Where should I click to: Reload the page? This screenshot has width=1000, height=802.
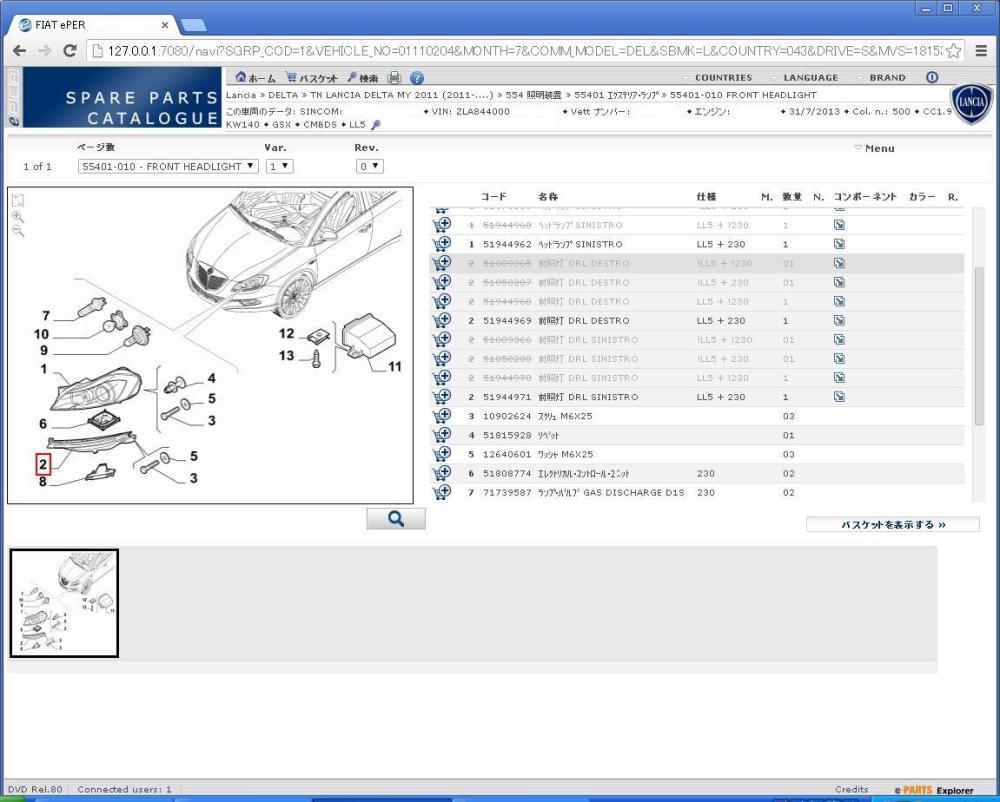pos(70,50)
